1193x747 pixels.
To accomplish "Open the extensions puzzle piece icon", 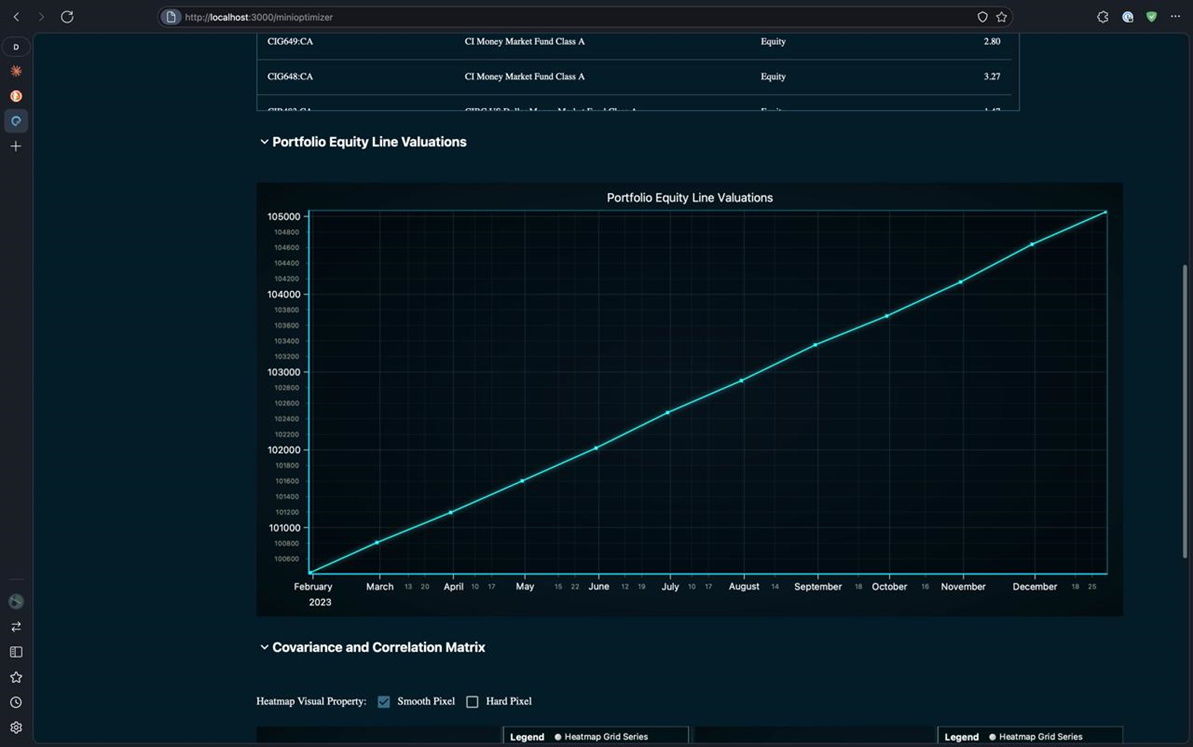I will pos(1102,17).
